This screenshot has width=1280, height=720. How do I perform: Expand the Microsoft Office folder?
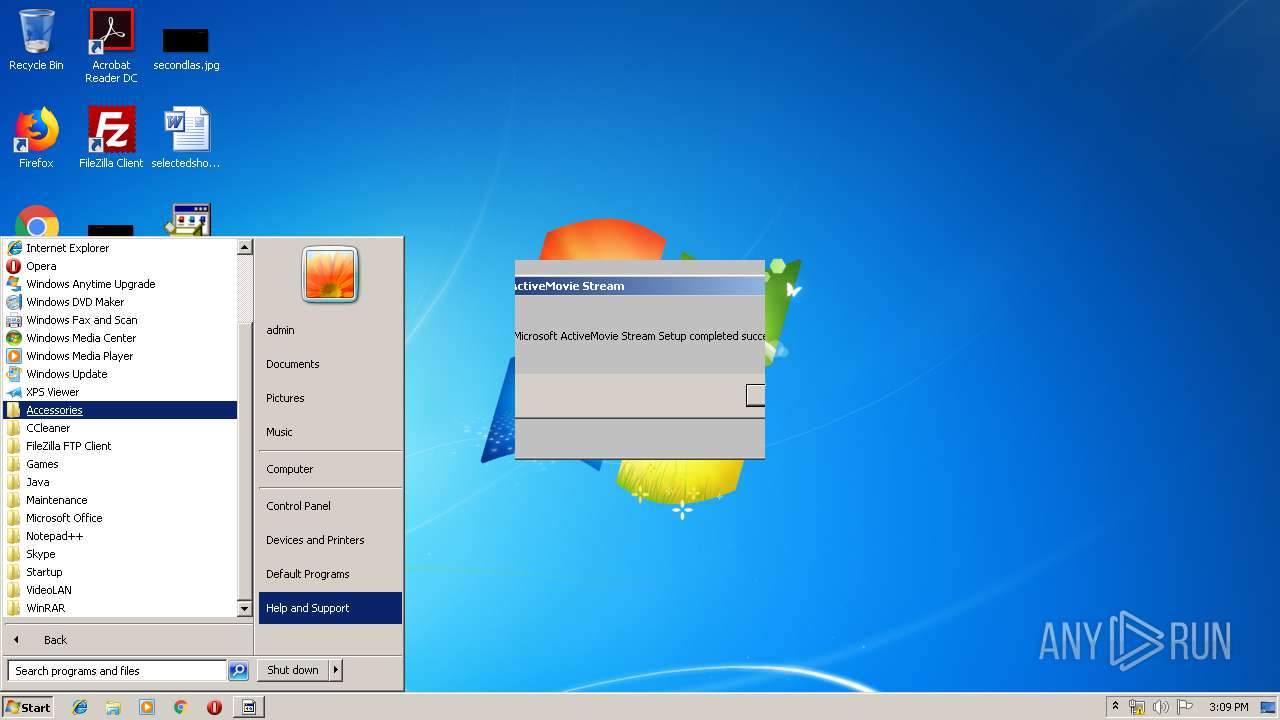[x=120, y=518]
